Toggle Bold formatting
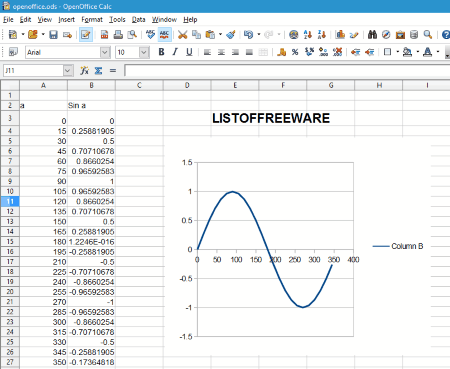 pyautogui.click(x=161, y=52)
